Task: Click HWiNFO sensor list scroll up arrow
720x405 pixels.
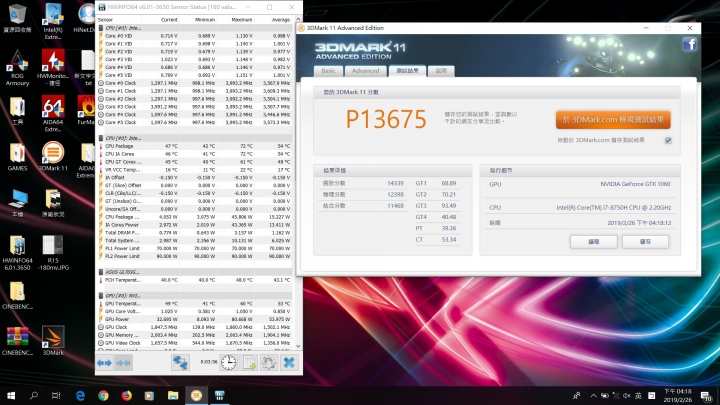Action: coord(298,20)
